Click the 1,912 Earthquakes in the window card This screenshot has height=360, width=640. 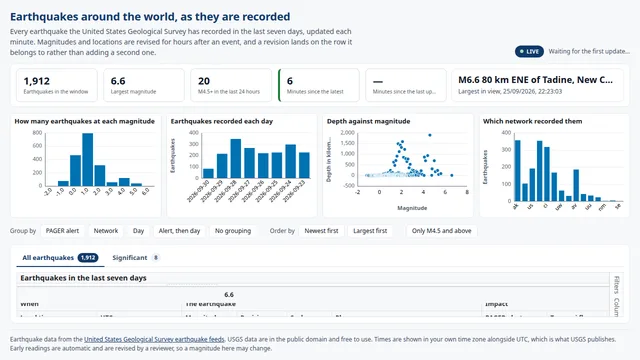[57, 85]
